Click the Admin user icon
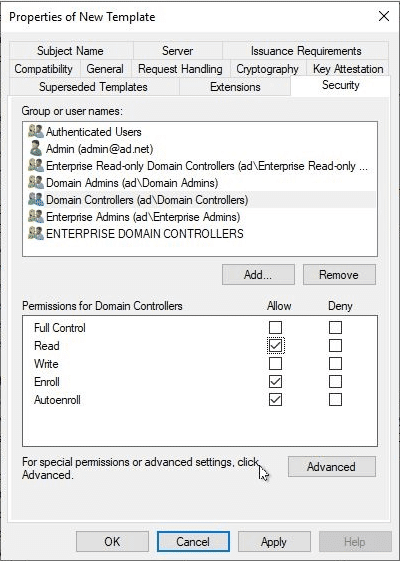 36,149
